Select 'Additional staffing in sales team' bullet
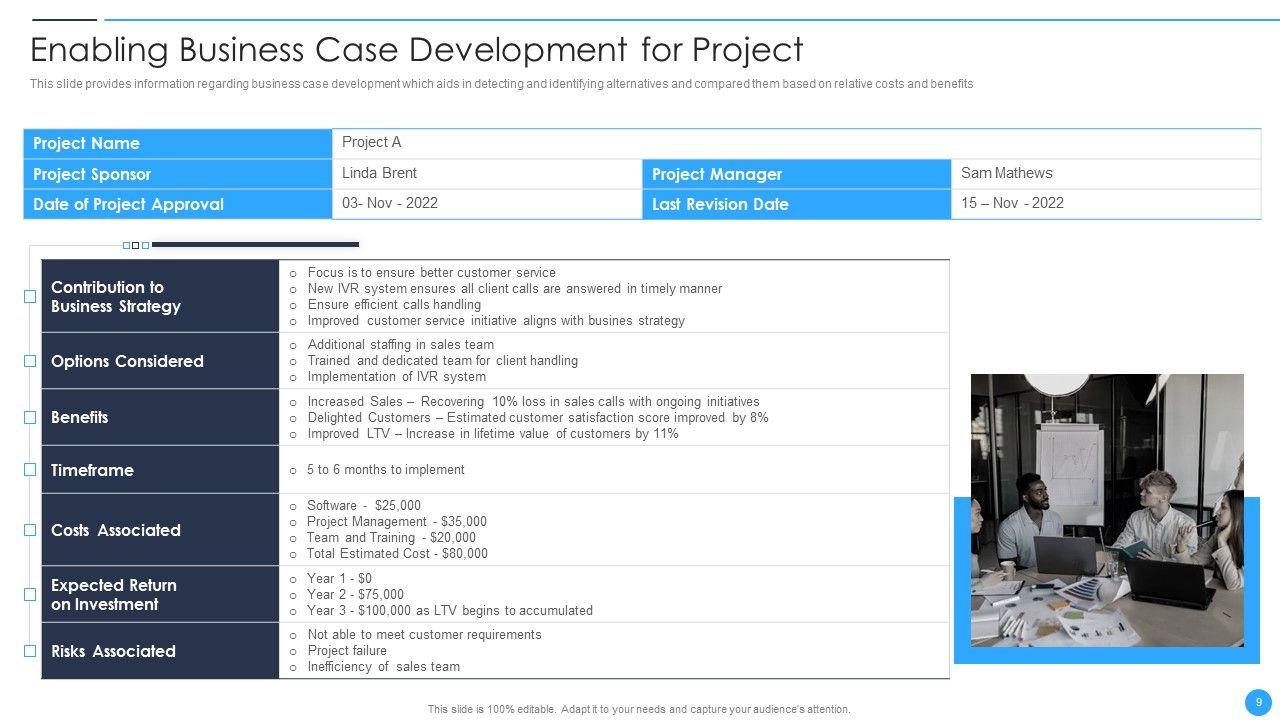 click(x=400, y=345)
